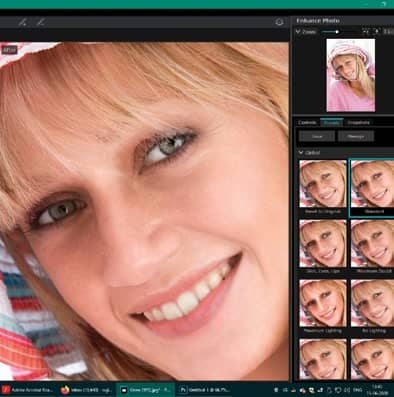The width and height of the screenshot is (394, 397).
Task: Collapse the Zoom section
Action: click(298, 32)
